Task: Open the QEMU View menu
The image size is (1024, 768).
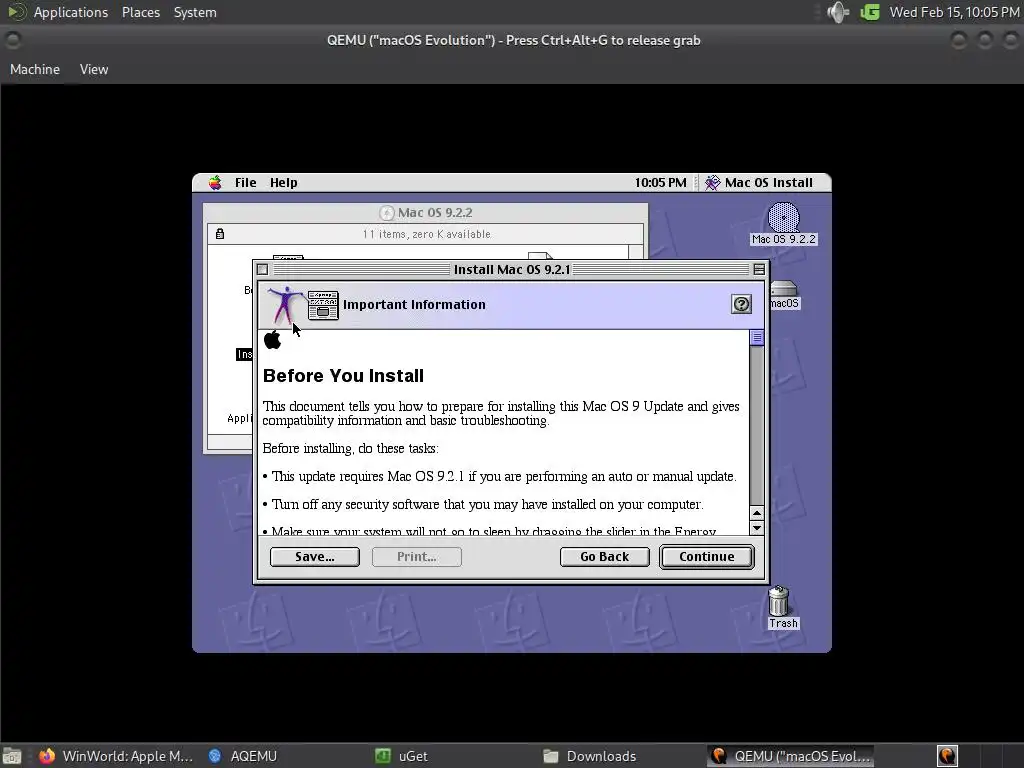Action: 94,69
